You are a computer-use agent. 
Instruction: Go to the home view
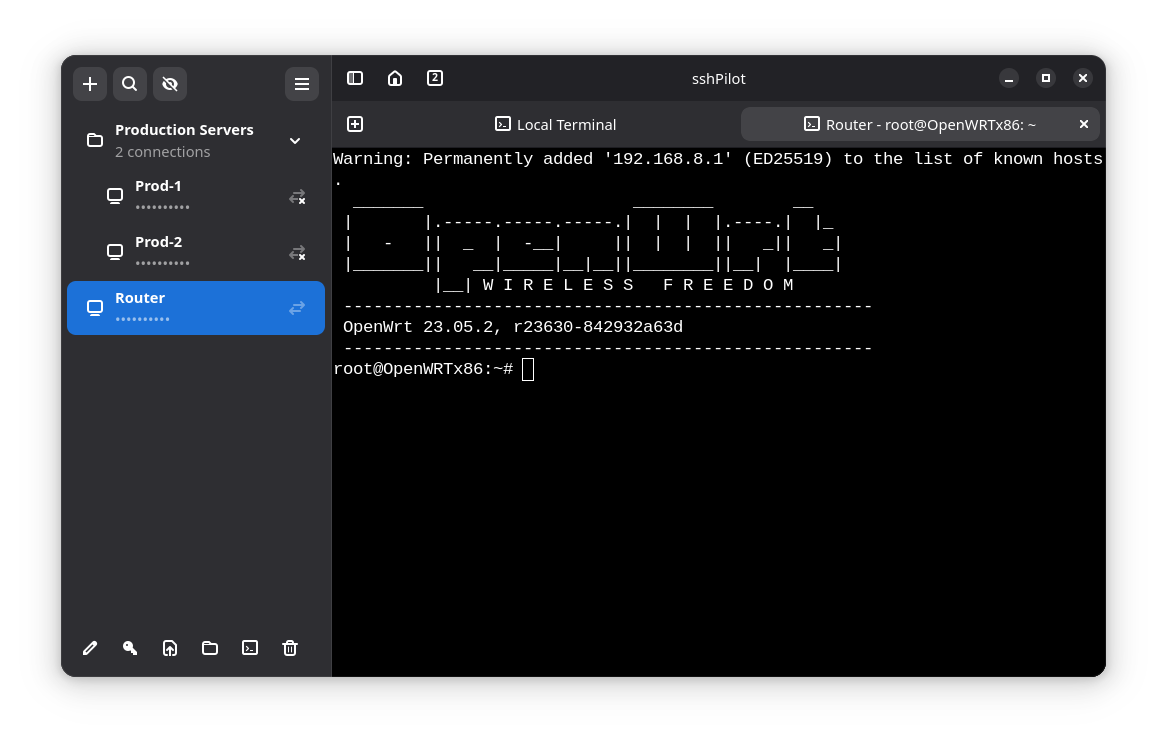[395, 78]
